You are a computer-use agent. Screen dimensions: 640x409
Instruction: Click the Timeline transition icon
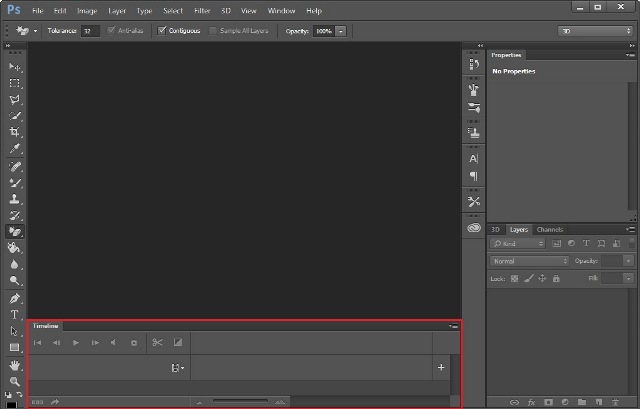pos(178,342)
